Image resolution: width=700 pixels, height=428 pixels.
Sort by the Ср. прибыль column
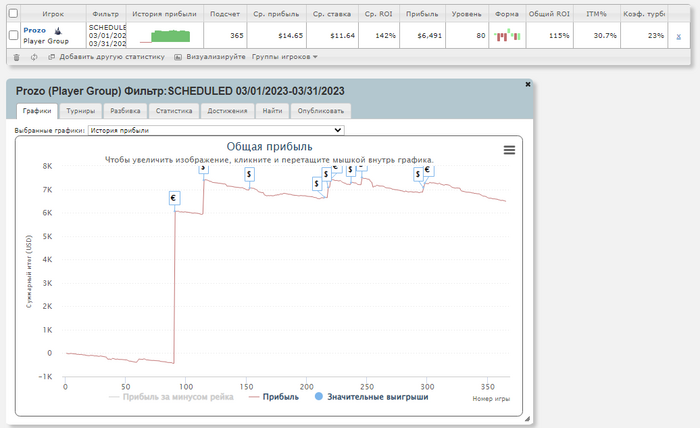click(276, 14)
